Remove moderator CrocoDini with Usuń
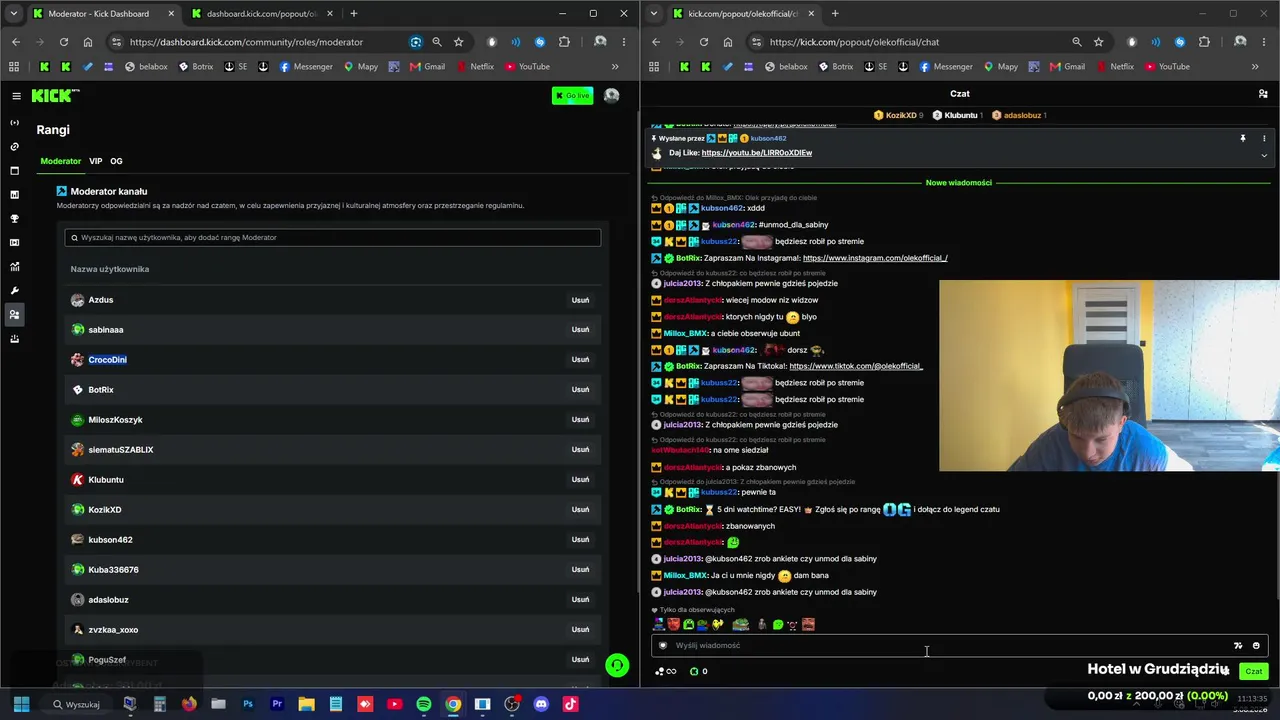Image resolution: width=1280 pixels, height=720 pixels. [580, 360]
